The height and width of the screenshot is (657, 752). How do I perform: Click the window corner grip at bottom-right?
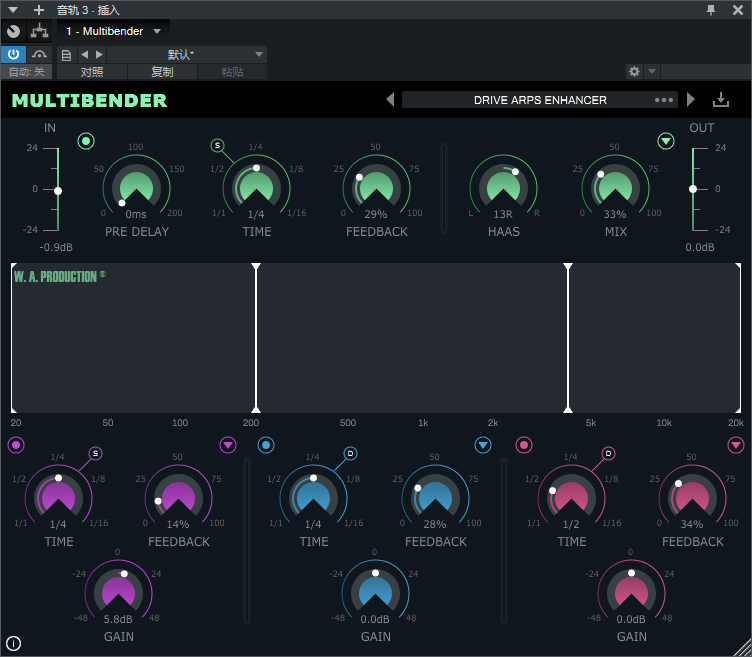click(744, 649)
